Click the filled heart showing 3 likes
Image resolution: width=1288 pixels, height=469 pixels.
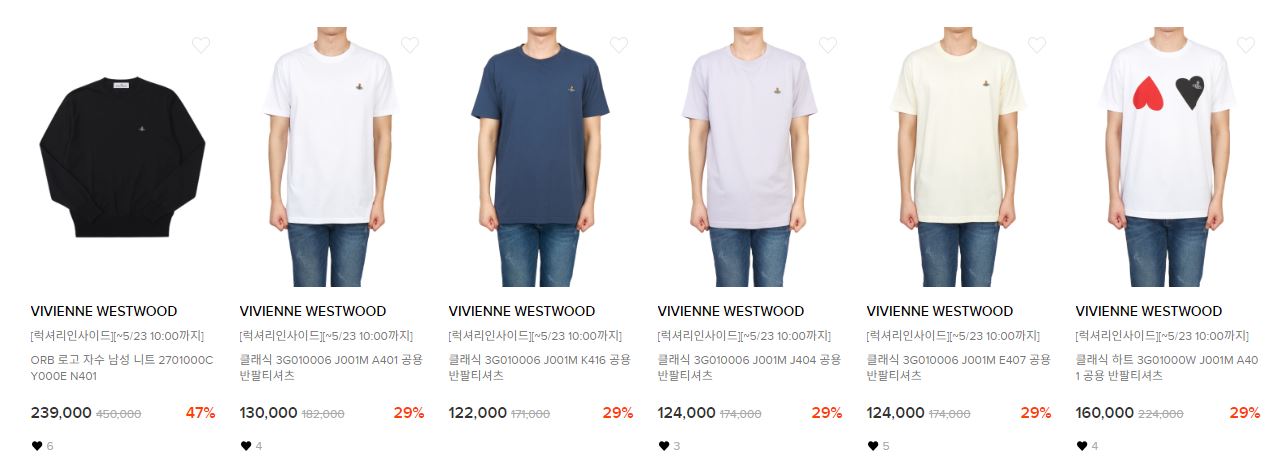tap(664, 446)
